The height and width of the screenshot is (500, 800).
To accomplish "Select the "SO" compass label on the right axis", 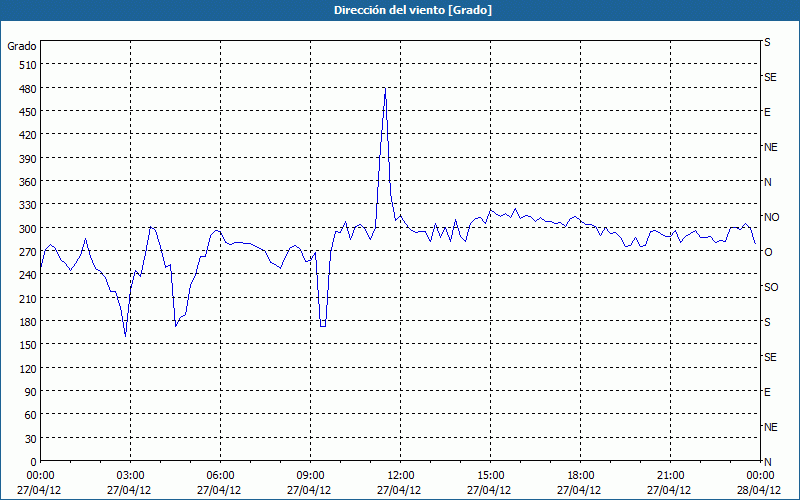I will pos(771,287).
